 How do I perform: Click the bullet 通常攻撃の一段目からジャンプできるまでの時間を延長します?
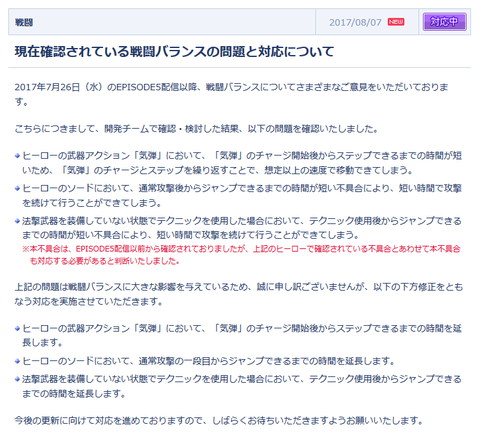[x=209, y=361]
